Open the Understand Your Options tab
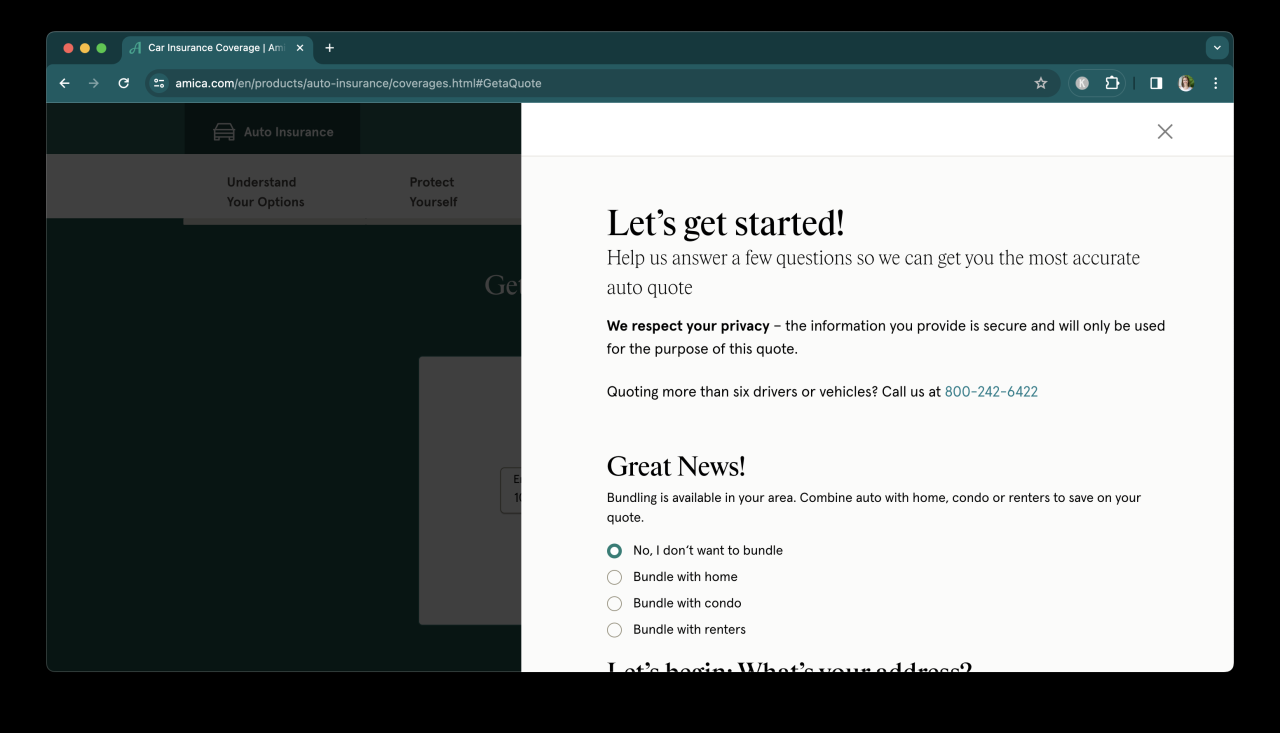 pos(265,192)
